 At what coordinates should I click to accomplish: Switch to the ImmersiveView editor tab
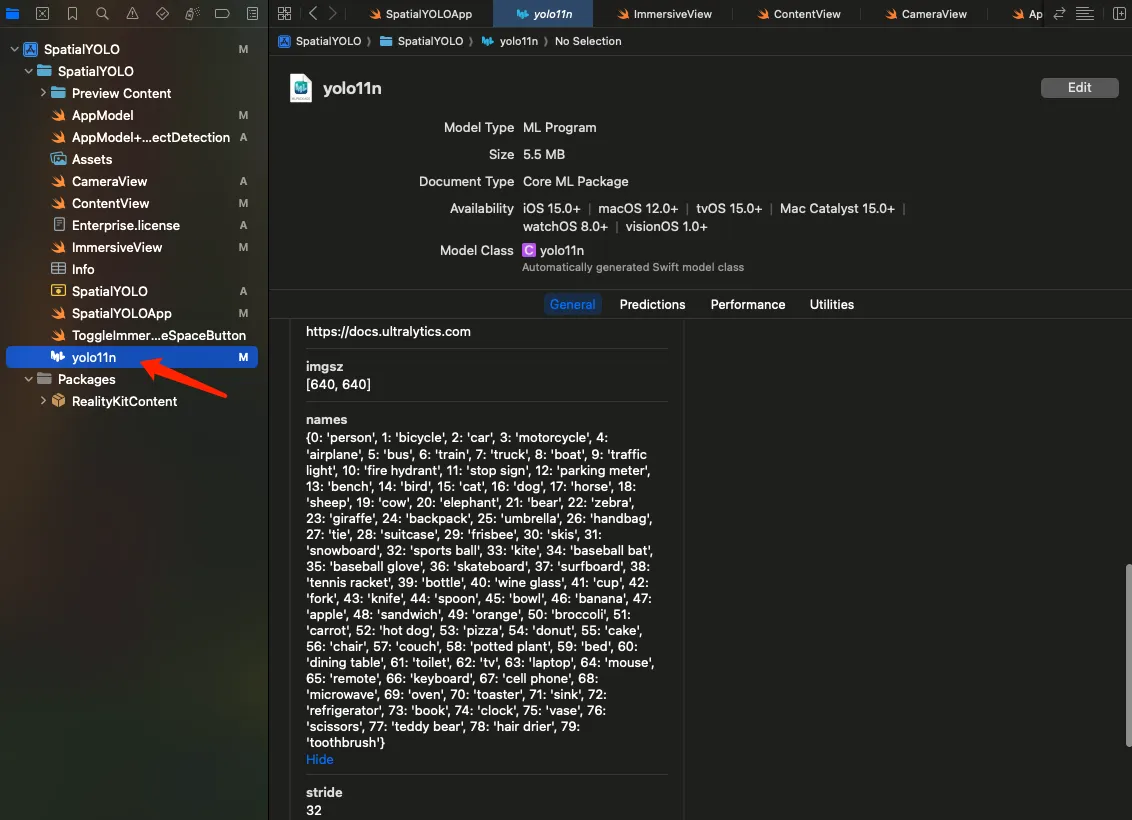664,14
